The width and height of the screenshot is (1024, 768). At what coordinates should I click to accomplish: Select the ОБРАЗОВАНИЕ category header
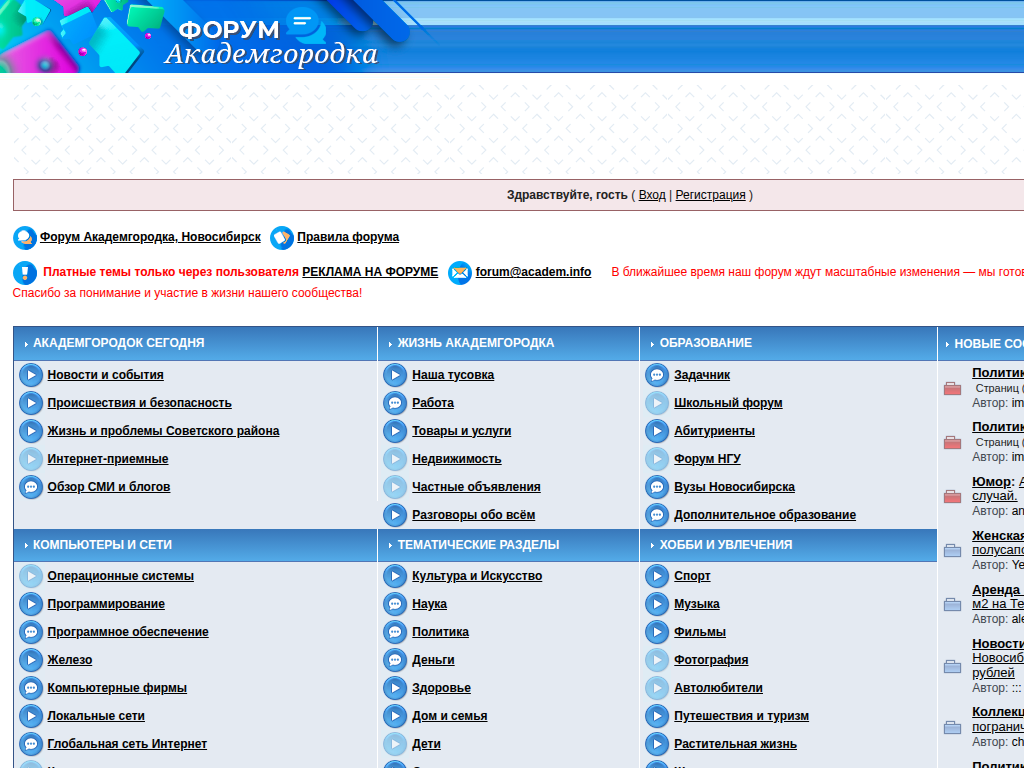click(705, 343)
